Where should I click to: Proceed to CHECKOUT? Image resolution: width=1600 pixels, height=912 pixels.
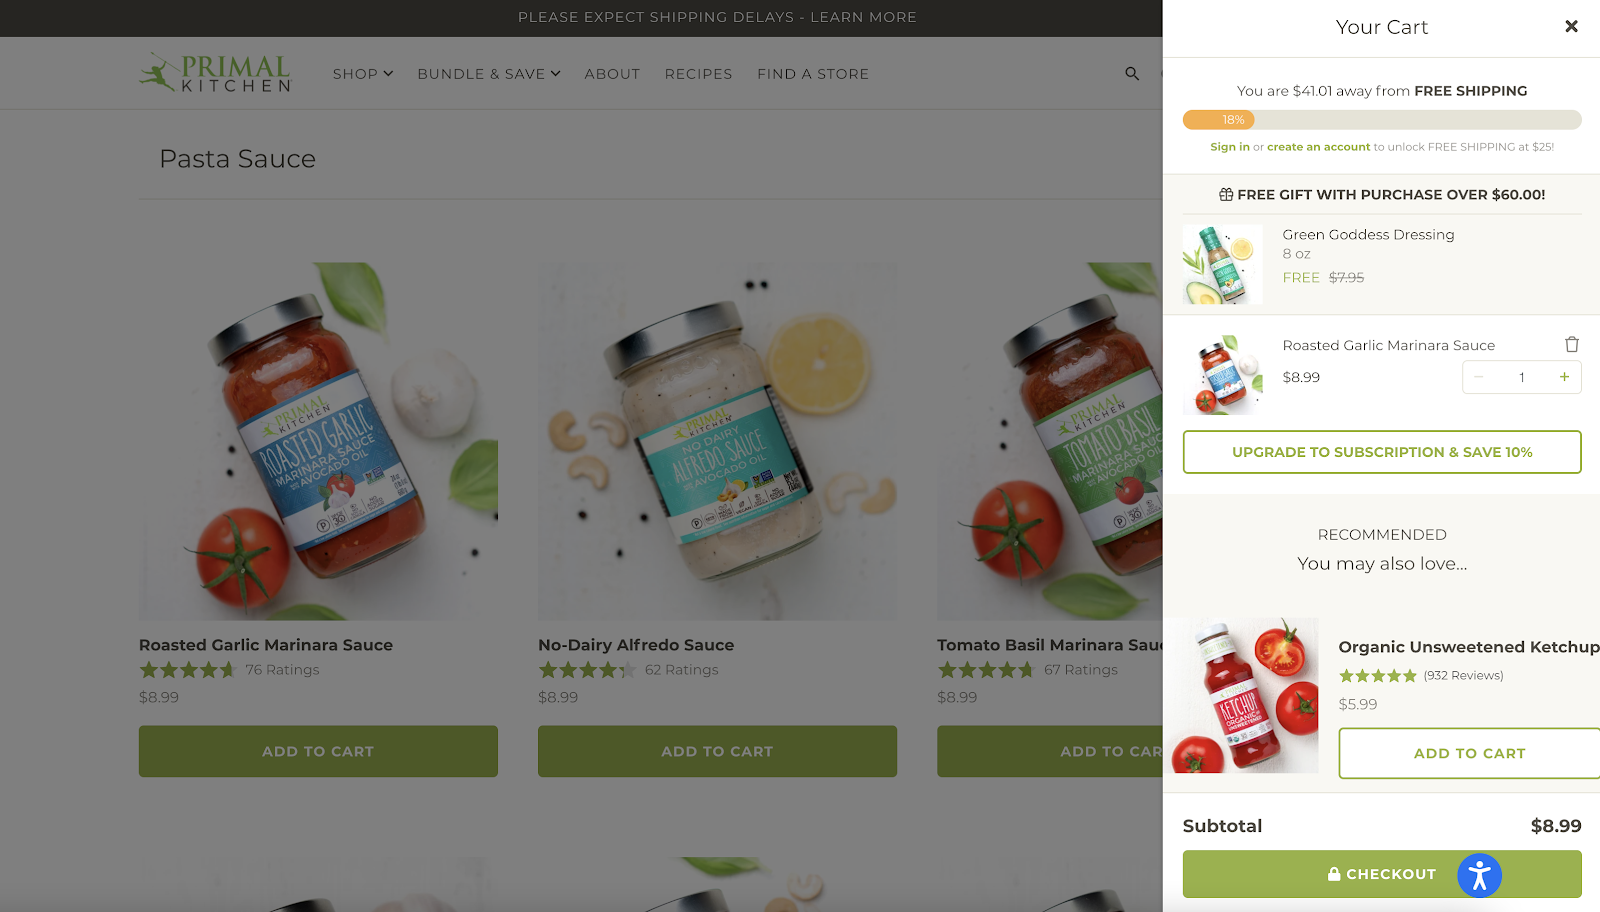1382,874
